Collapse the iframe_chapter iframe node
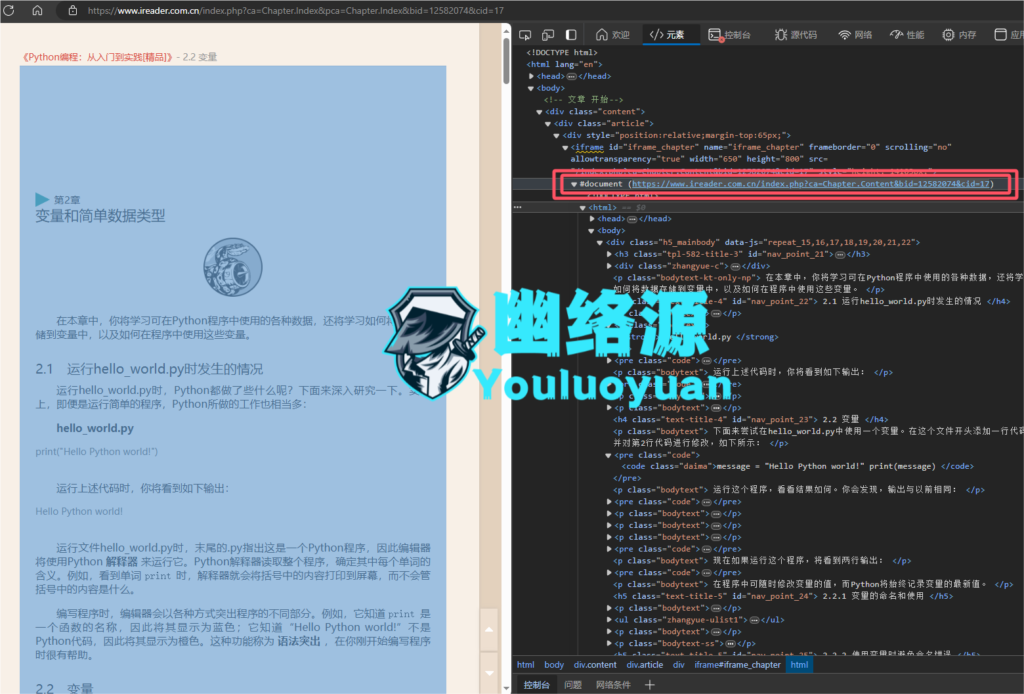 point(565,148)
